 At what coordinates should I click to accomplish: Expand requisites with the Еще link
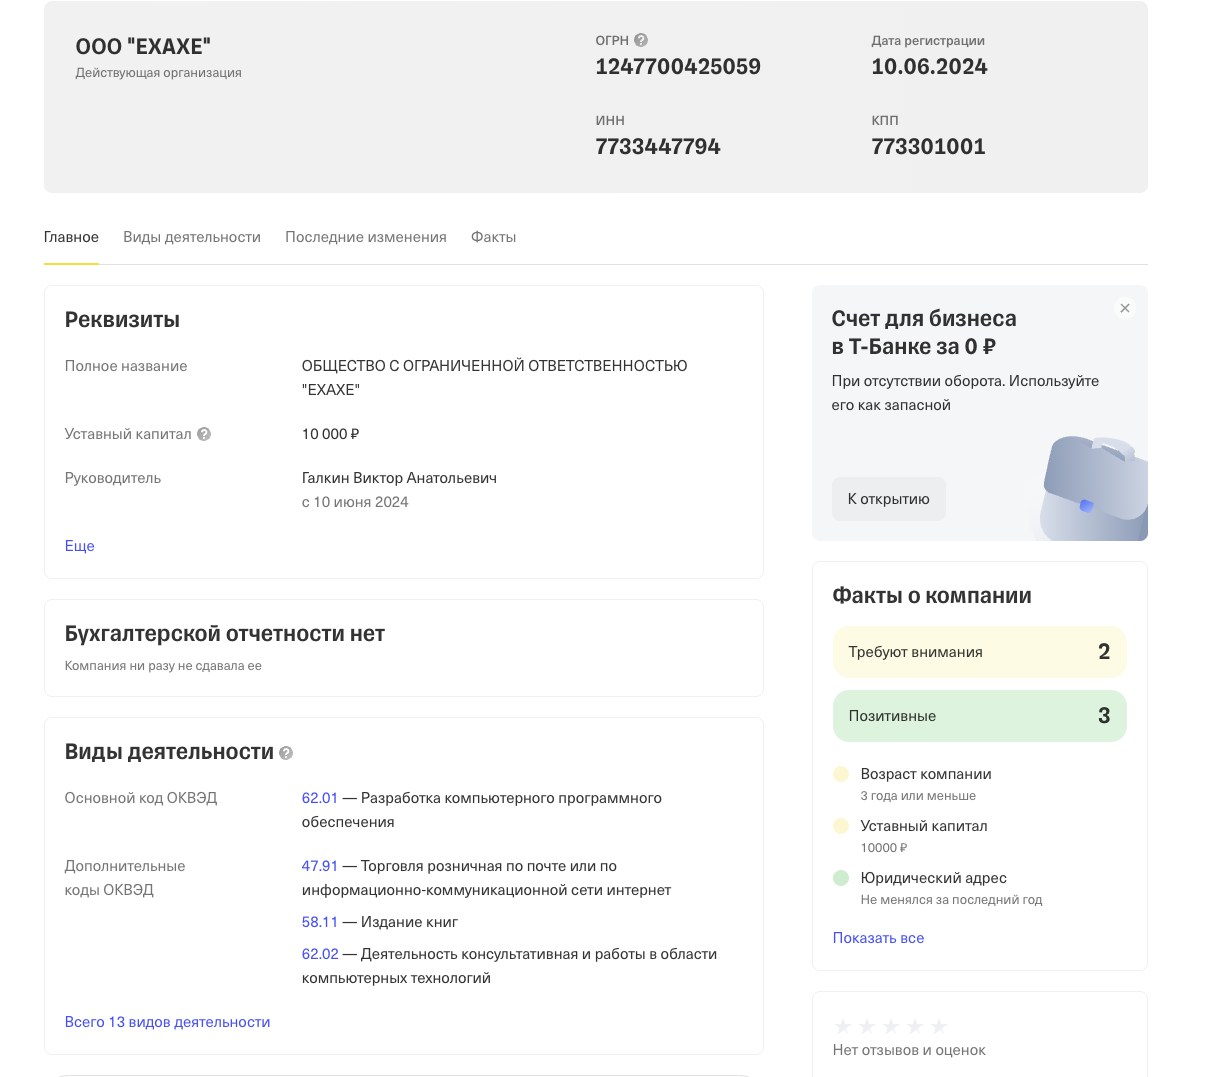pyautogui.click(x=80, y=546)
